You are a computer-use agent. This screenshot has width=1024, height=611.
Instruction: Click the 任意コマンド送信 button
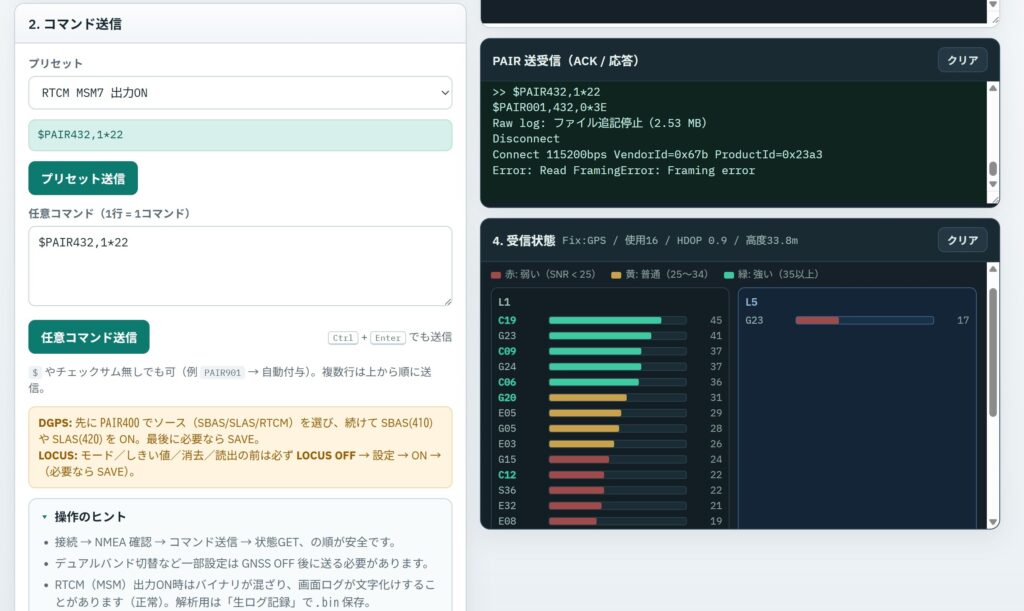[x=89, y=337]
